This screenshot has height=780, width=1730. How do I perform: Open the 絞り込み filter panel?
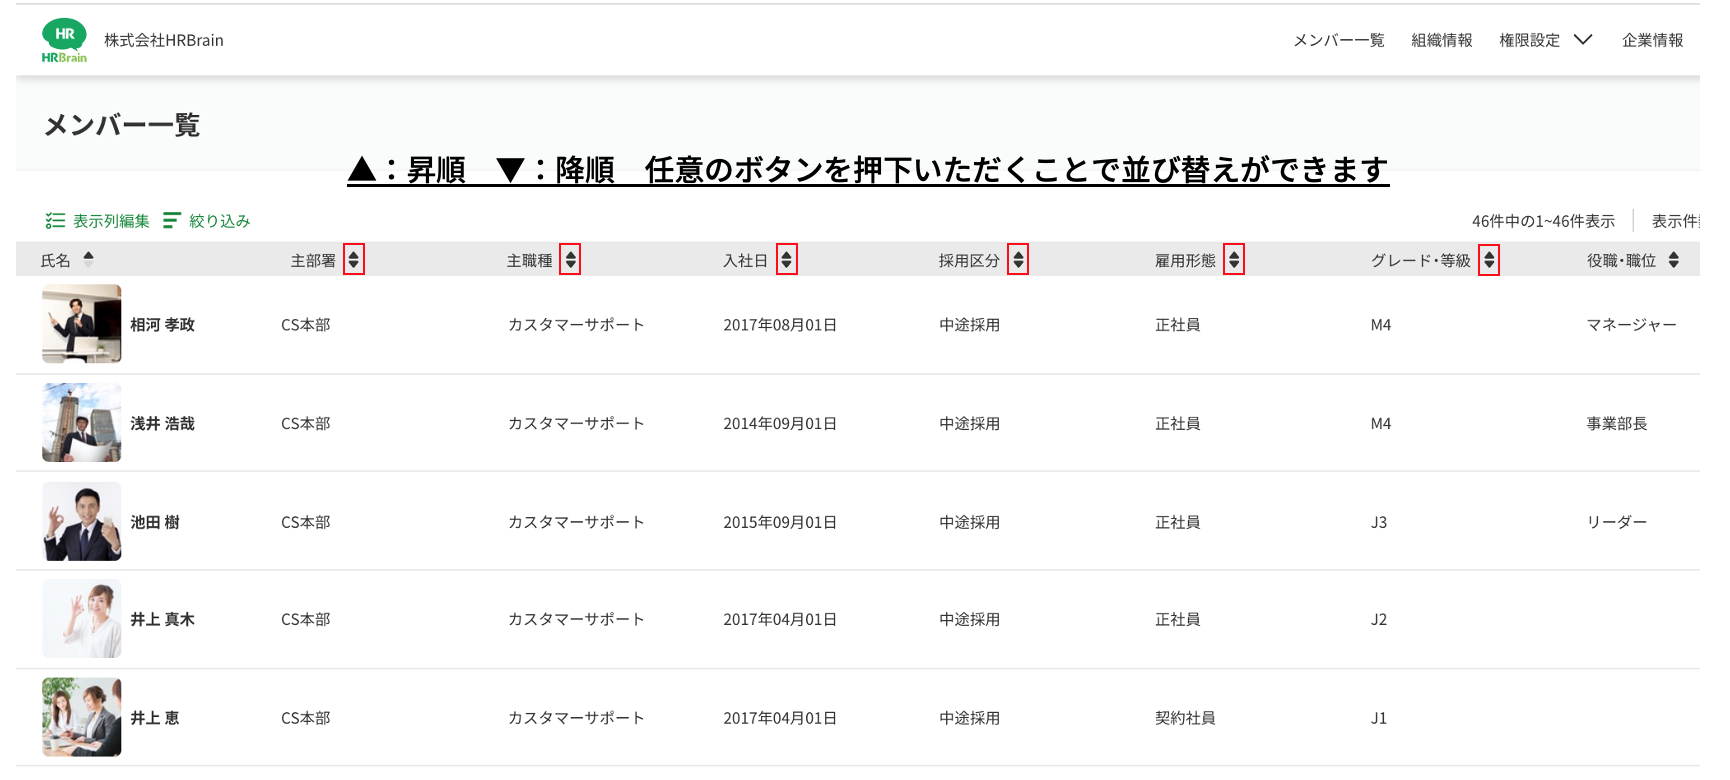[207, 221]
